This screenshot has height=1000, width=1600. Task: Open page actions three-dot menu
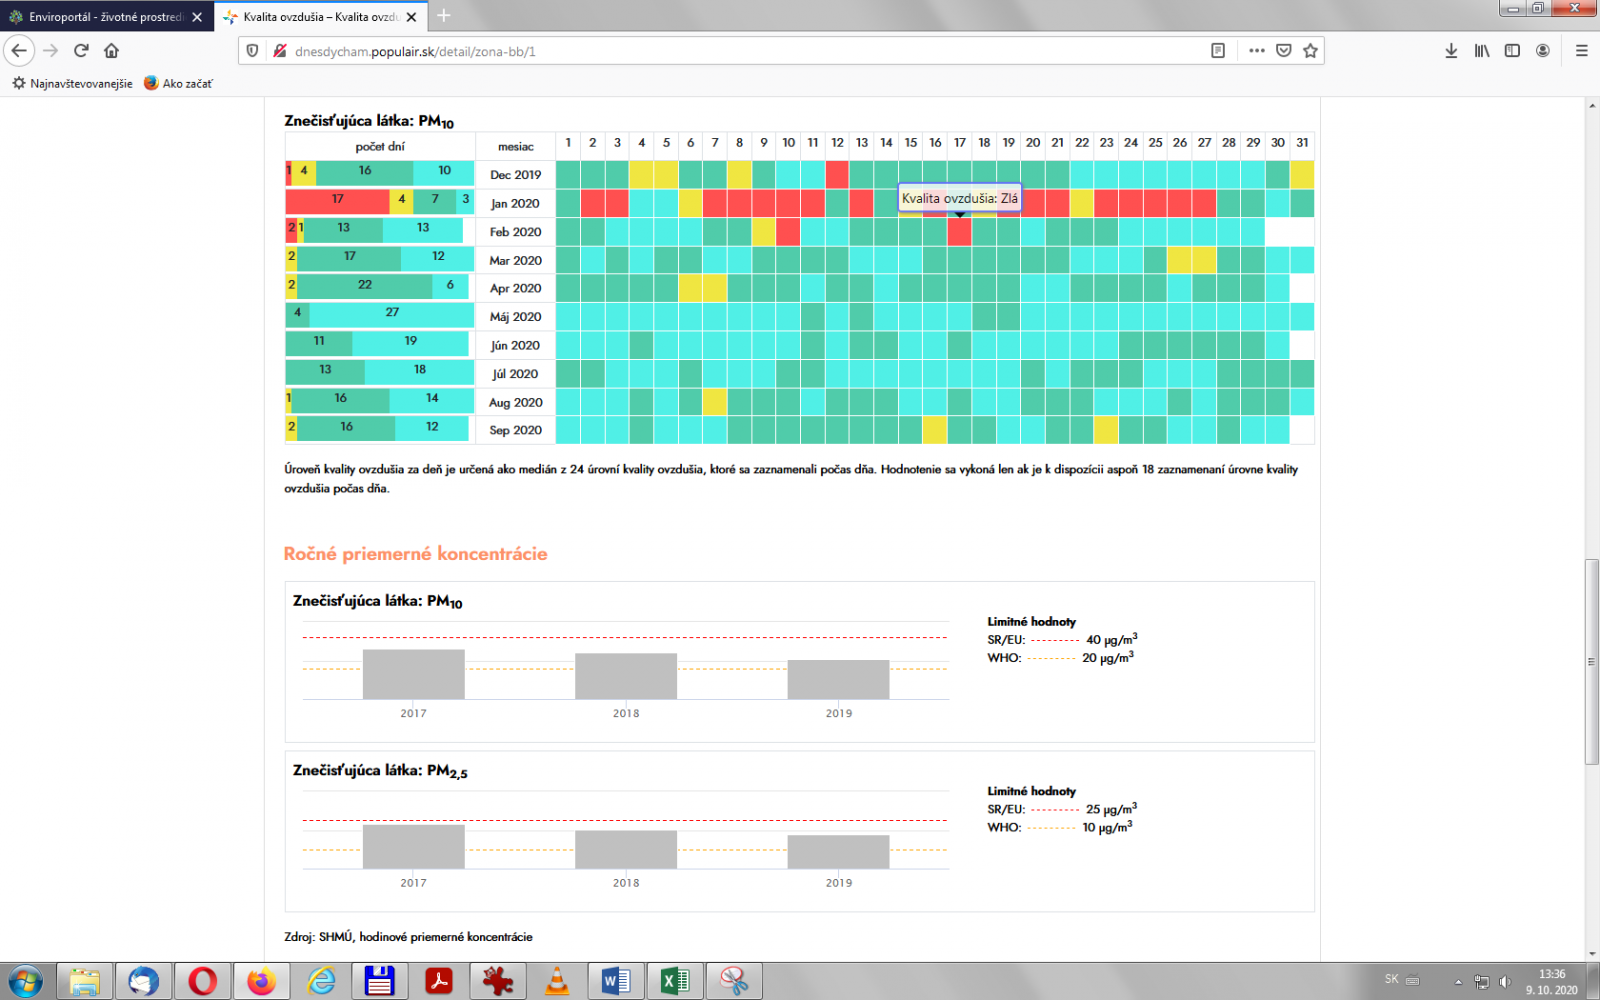(1257, 51)
